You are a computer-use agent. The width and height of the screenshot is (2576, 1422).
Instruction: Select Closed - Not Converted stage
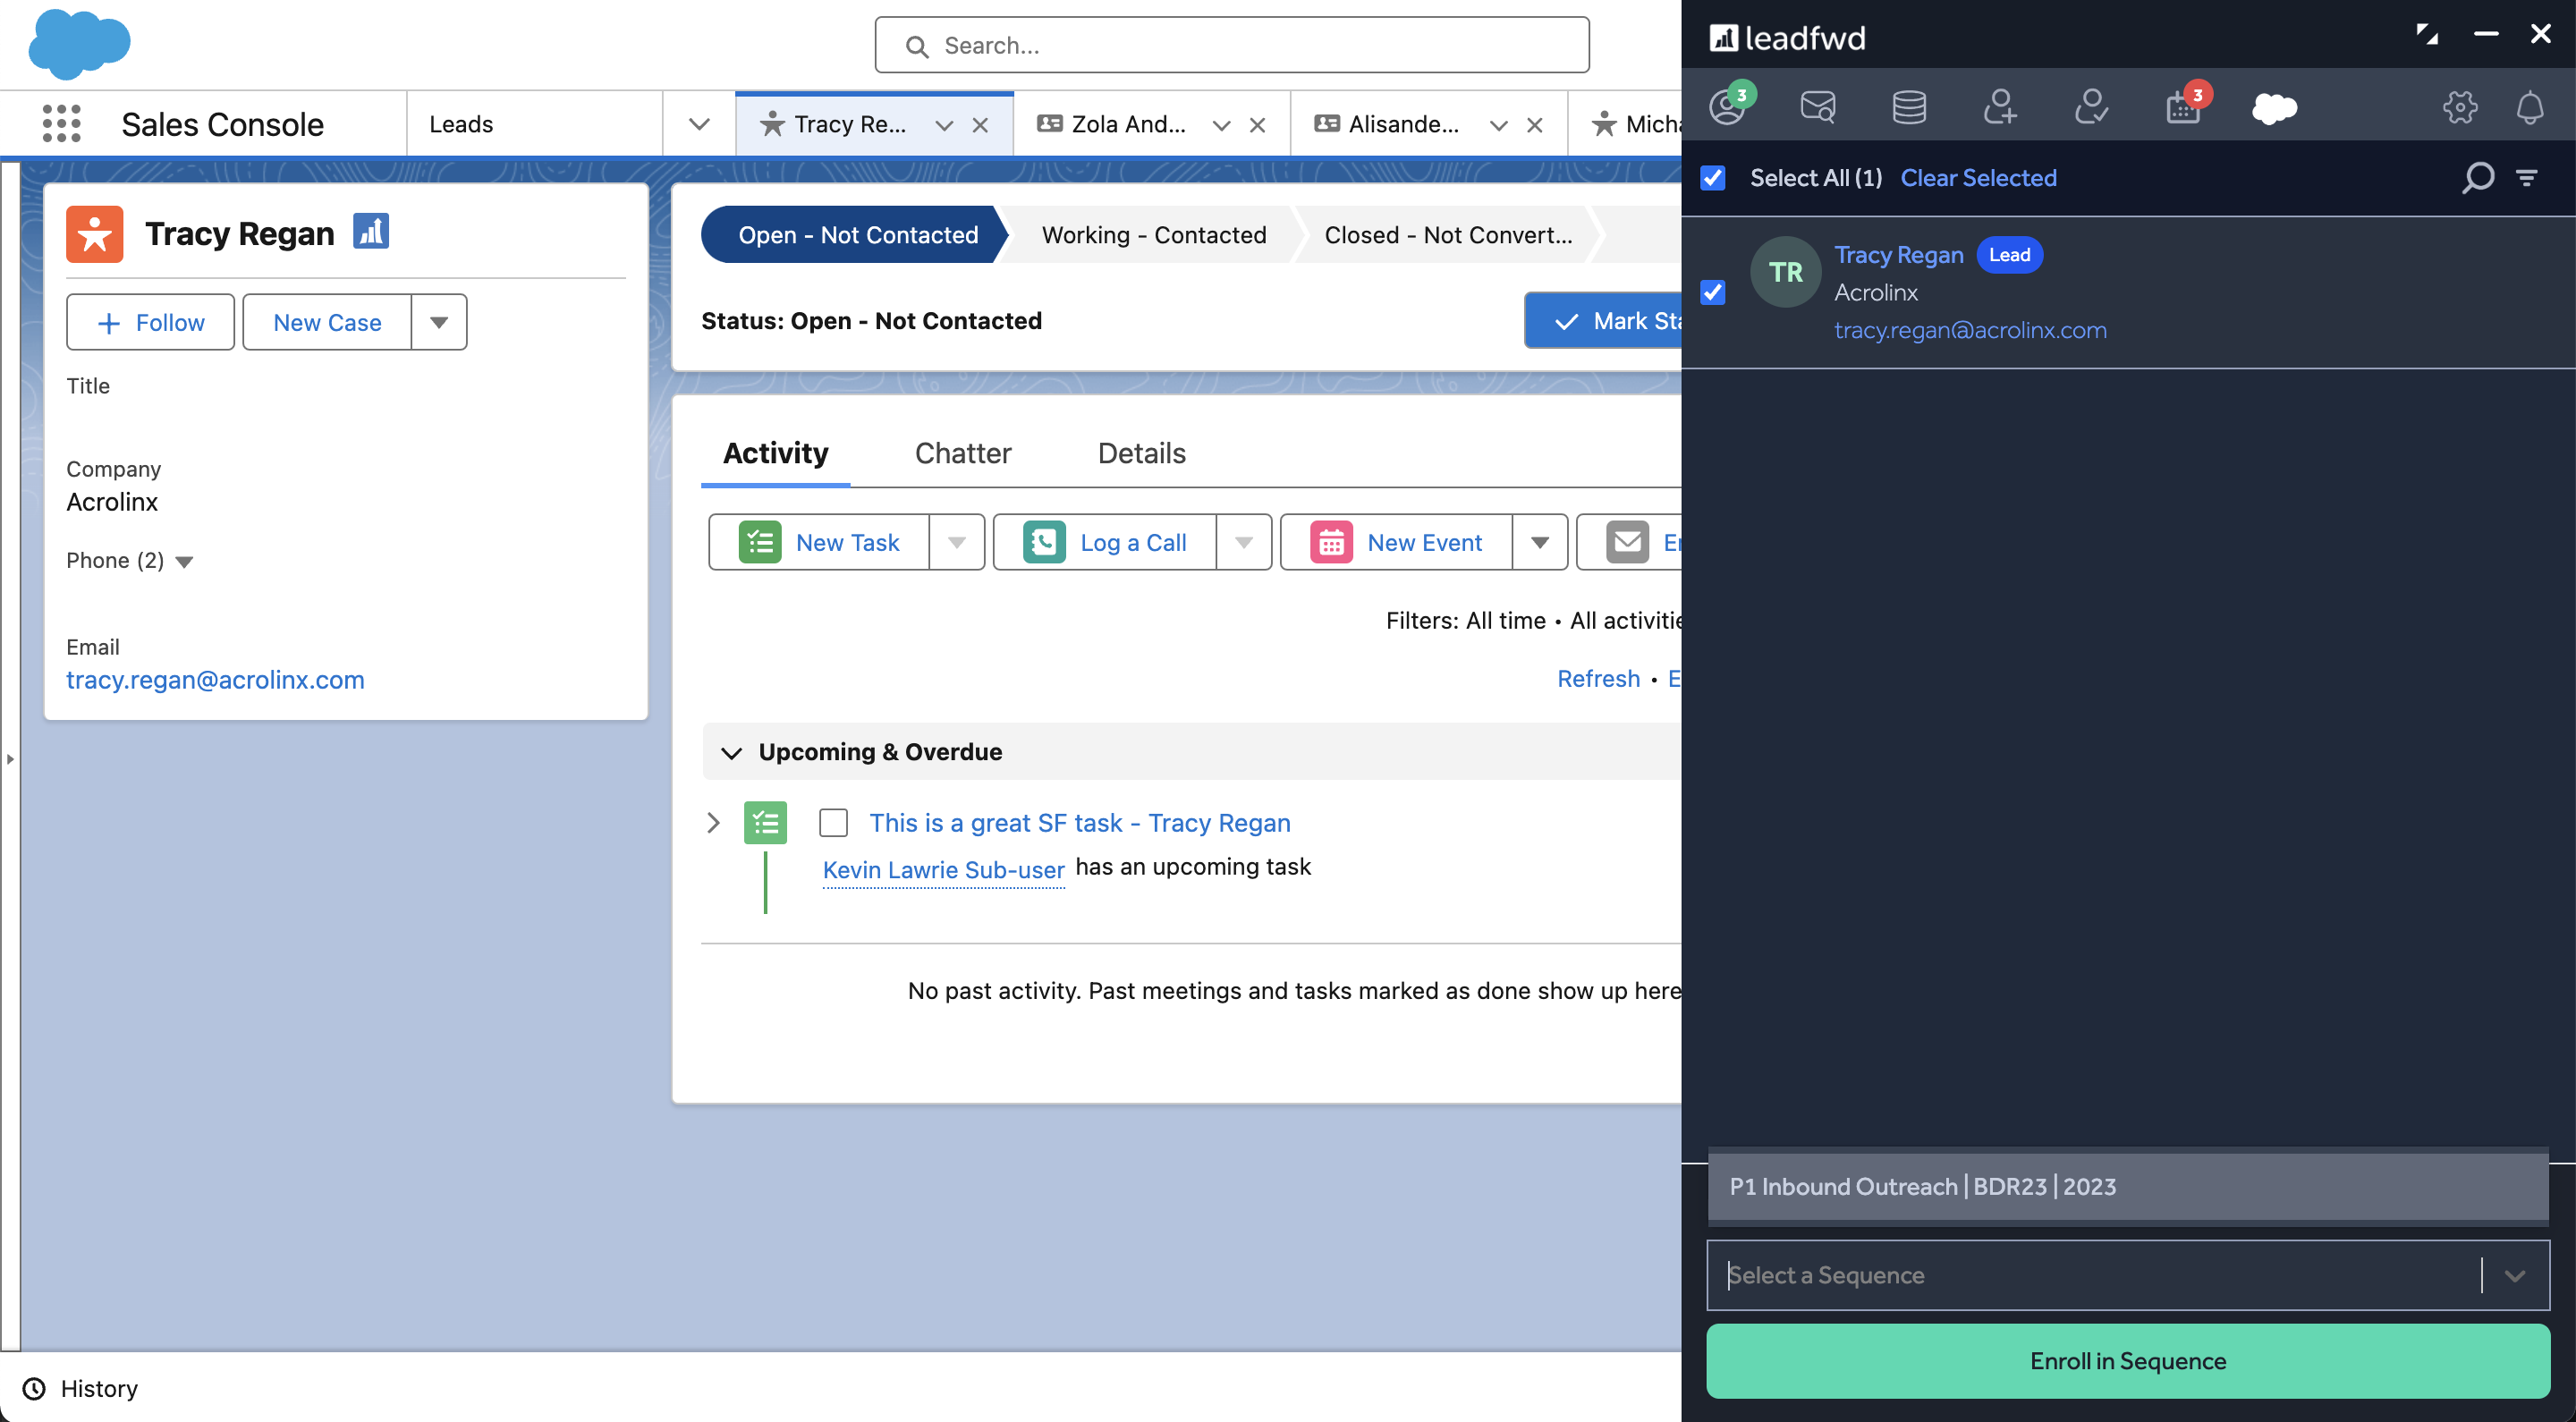[1448, 235]
